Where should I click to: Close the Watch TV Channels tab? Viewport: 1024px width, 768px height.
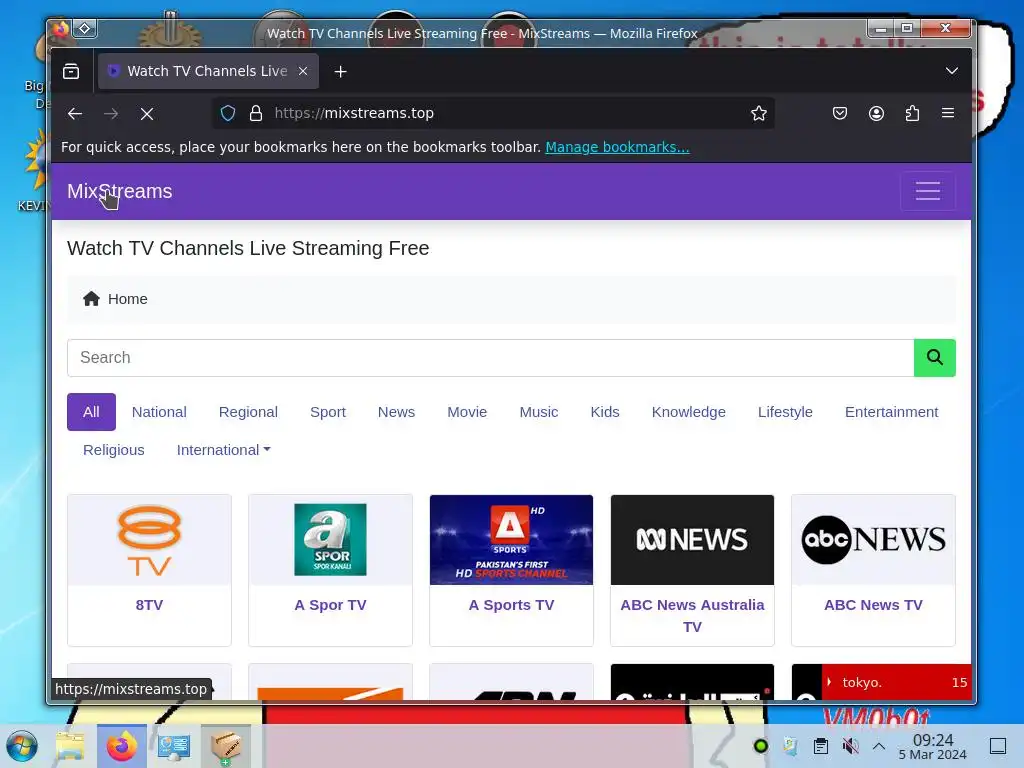tap(303, 71)
